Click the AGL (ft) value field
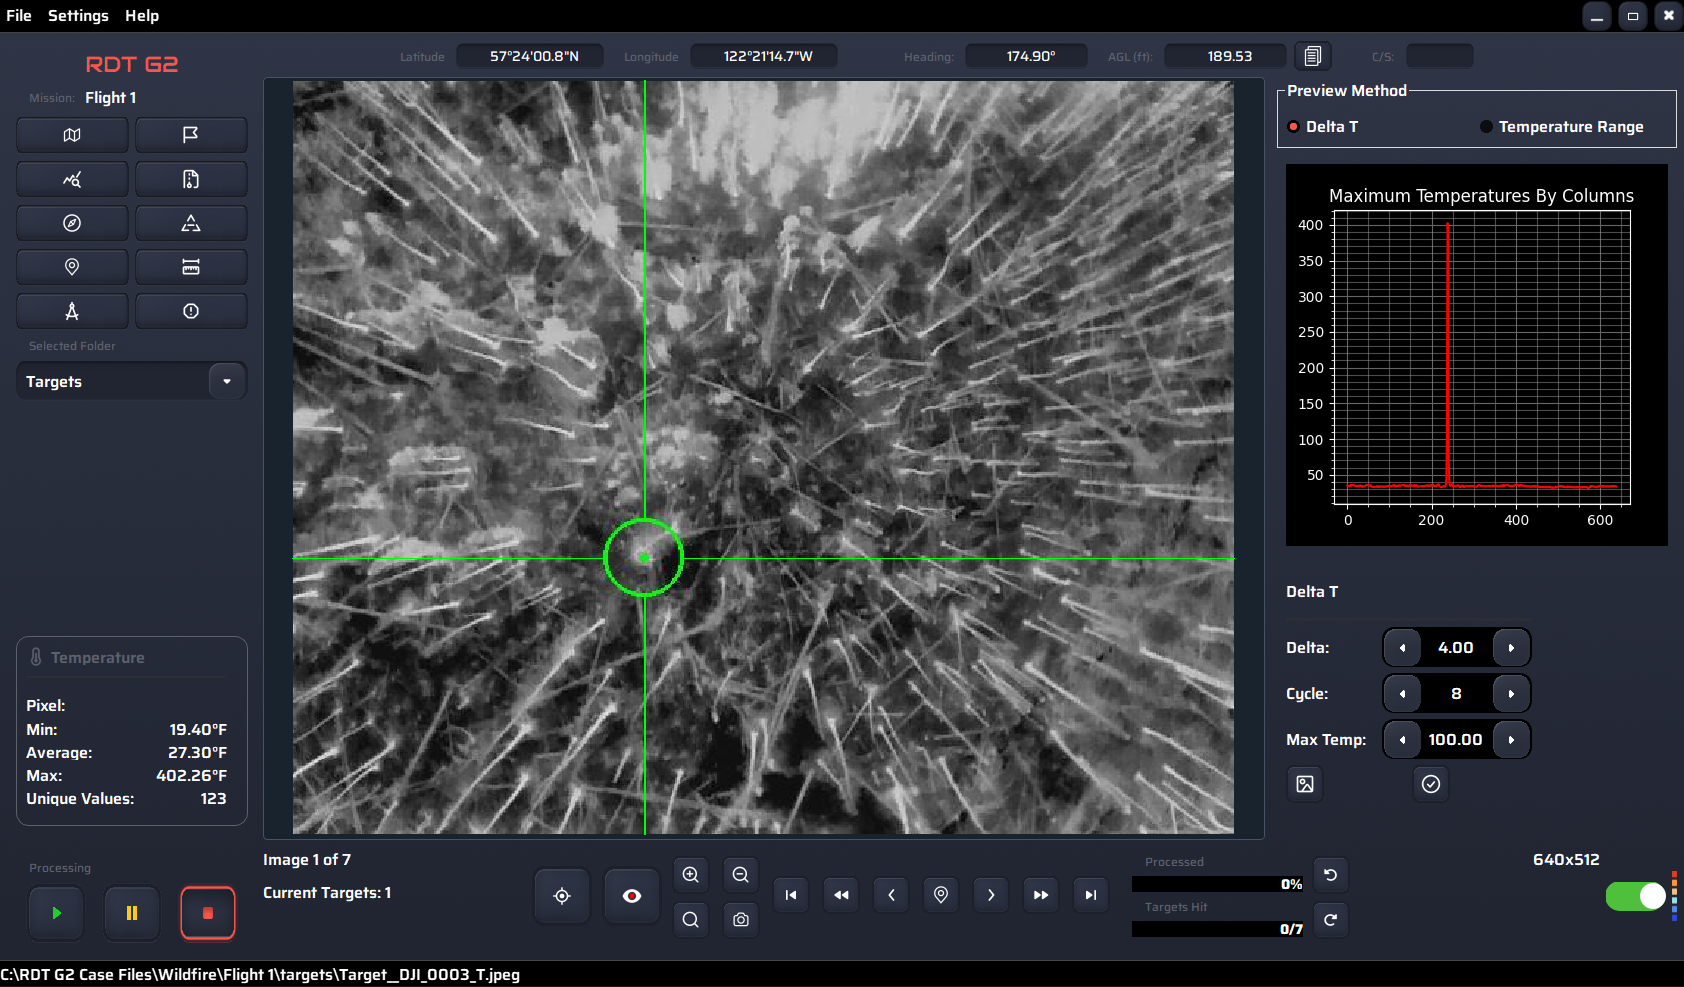The height and width of the screenshot is (987, 1684). [1225, 56]
